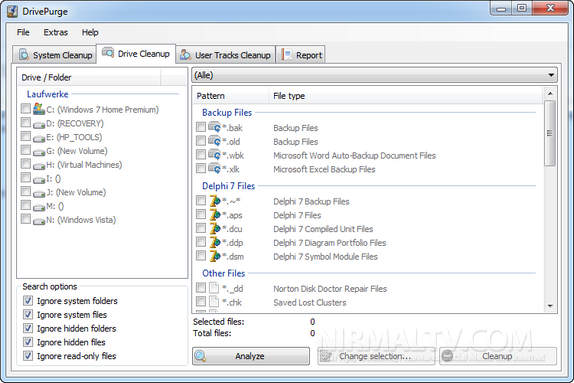Click the file icon beside *.chk
This screenshot has width=574, height=383.
click(214, 302)
